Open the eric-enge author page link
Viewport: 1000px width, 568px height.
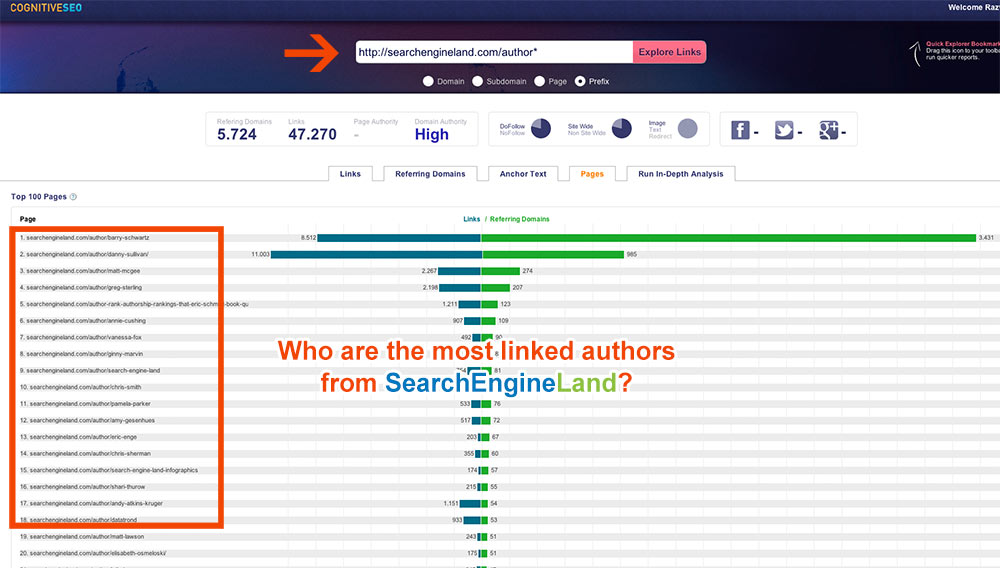[83, 436]
